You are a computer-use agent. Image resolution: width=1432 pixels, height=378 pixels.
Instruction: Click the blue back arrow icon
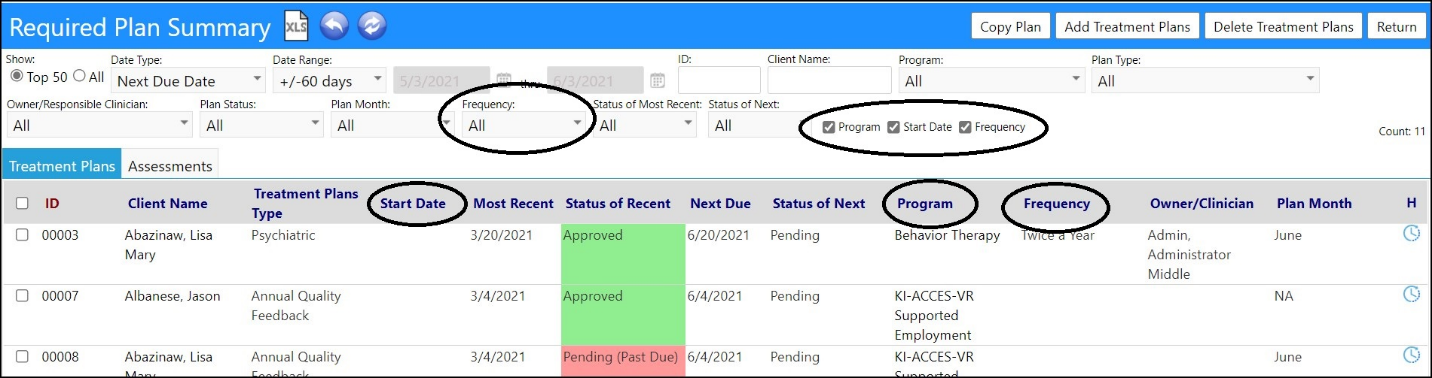[335, 26]
